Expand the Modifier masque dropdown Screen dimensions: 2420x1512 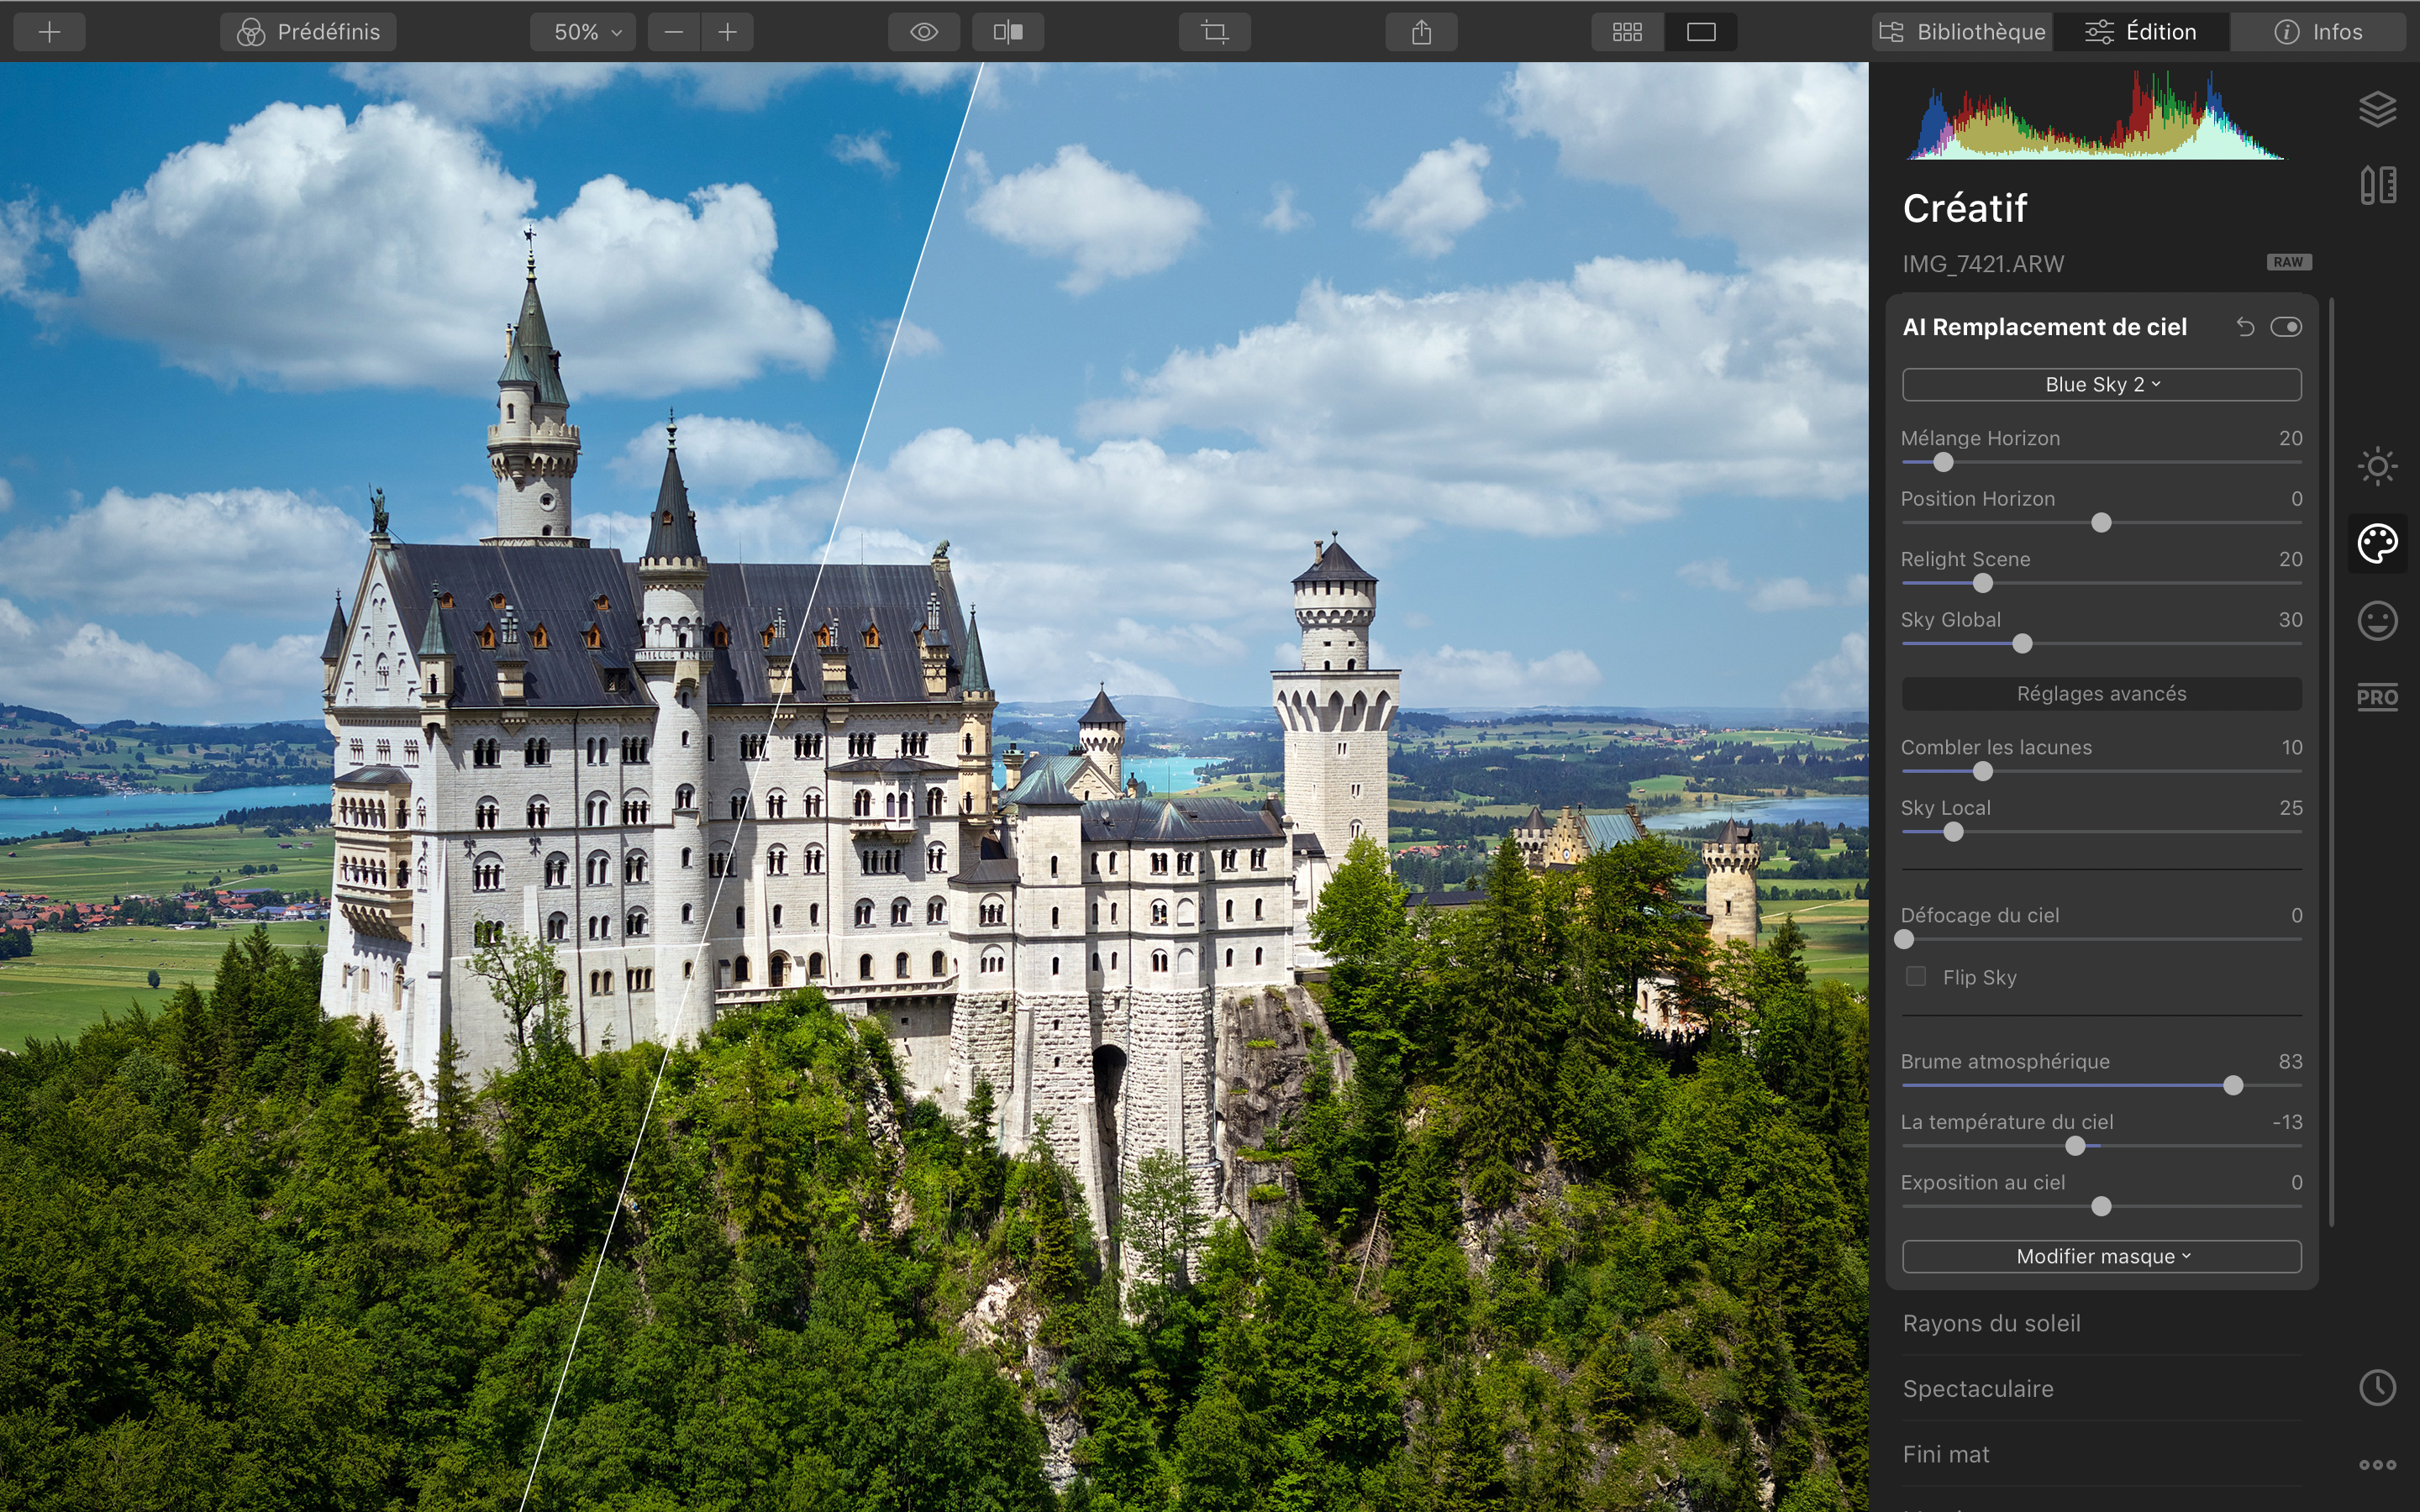click(2101, 1256)
